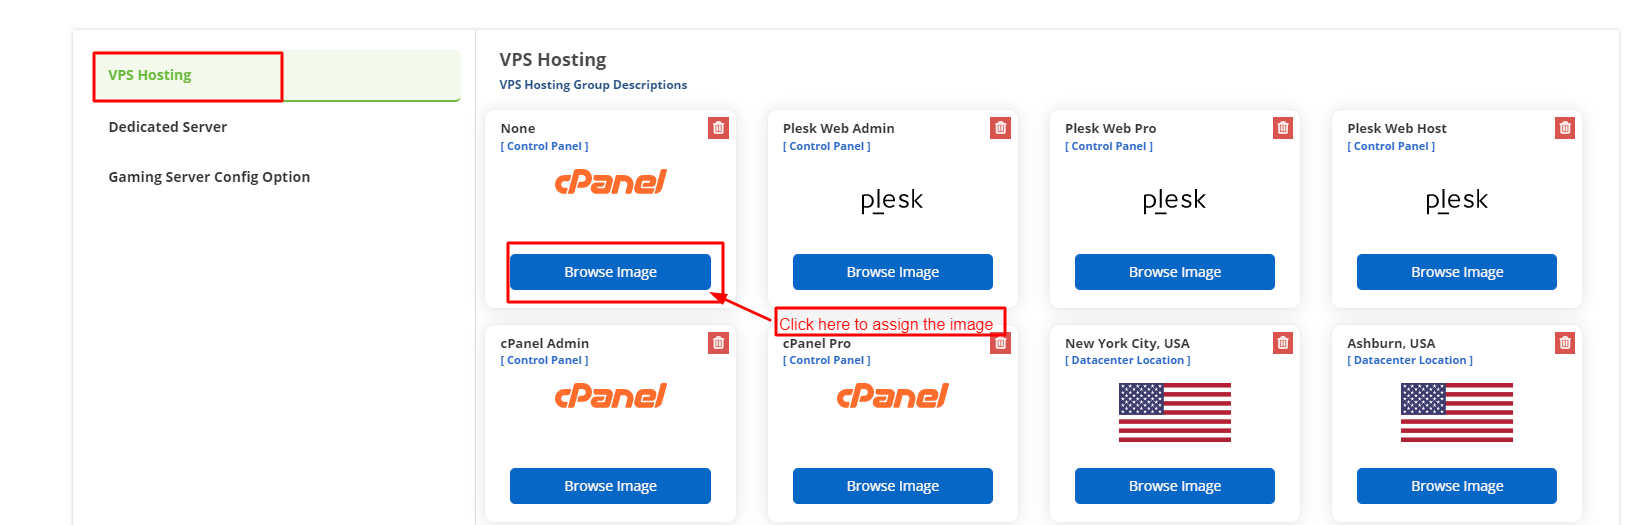Click the Plesk Web Admin logo image
Screen dimensions: 1634x525
tap(892, 201)
